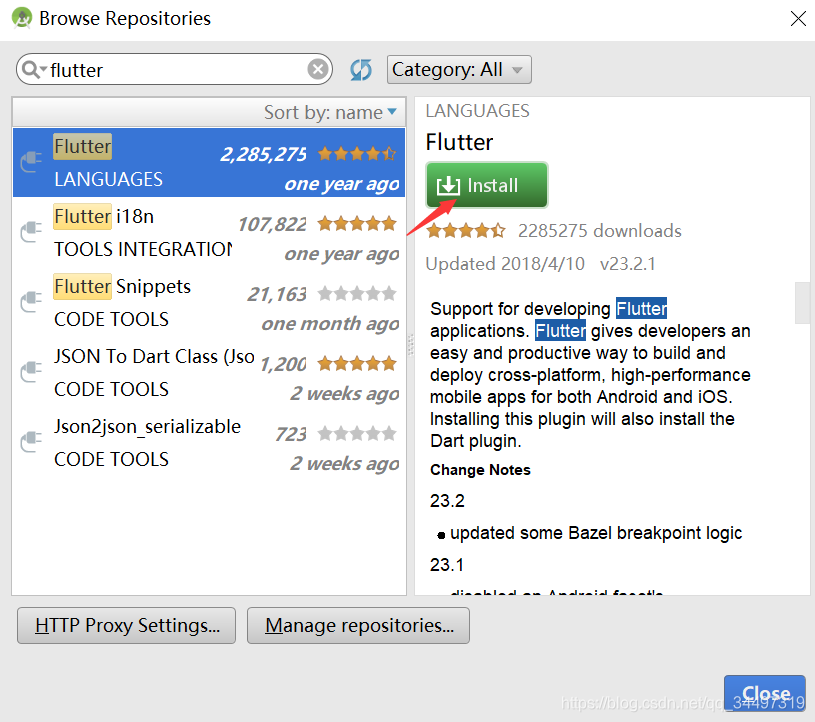
Task: Click the description panel scrollbar
Action: [x=802, y=303]
